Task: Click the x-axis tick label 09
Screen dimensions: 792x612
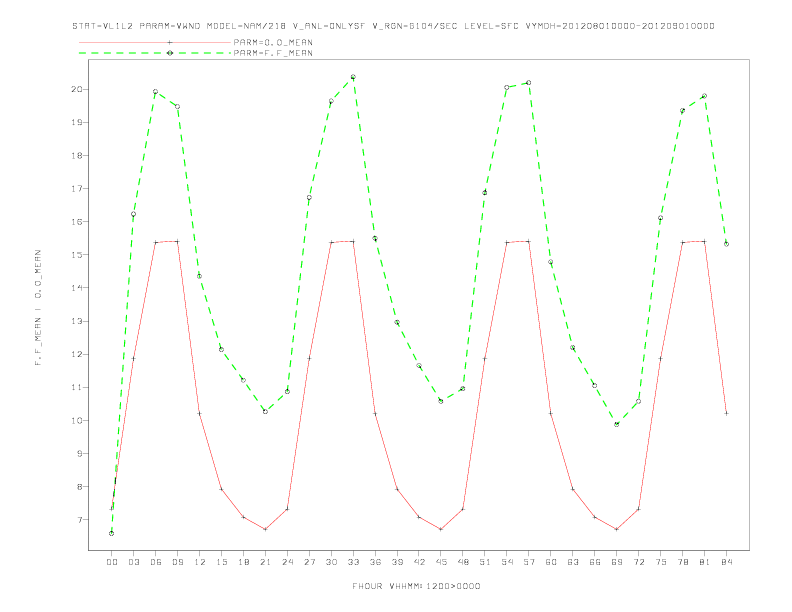Action: 177,562
